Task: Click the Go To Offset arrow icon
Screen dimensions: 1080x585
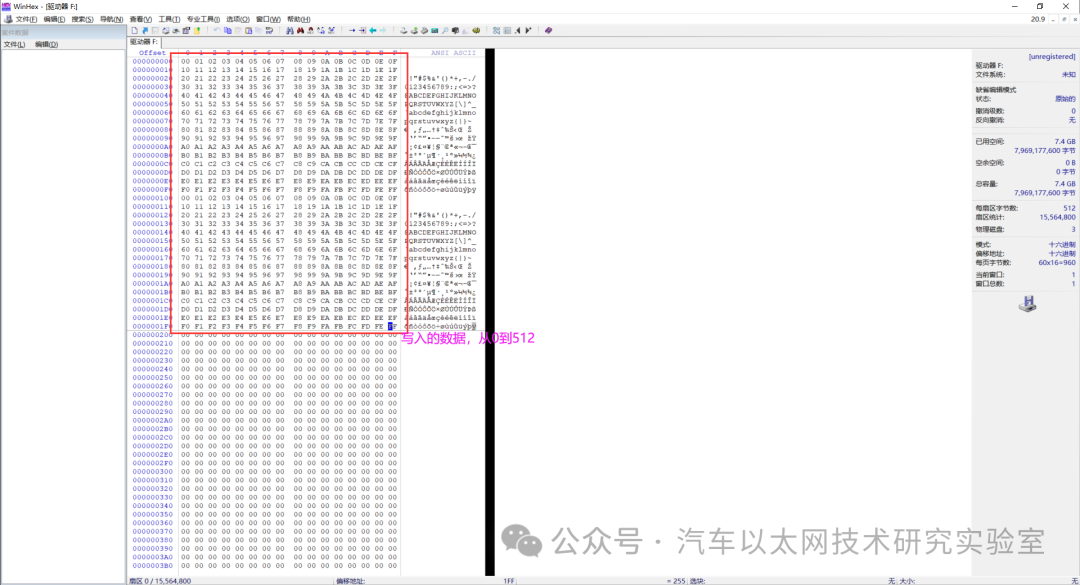Action: 352,30
